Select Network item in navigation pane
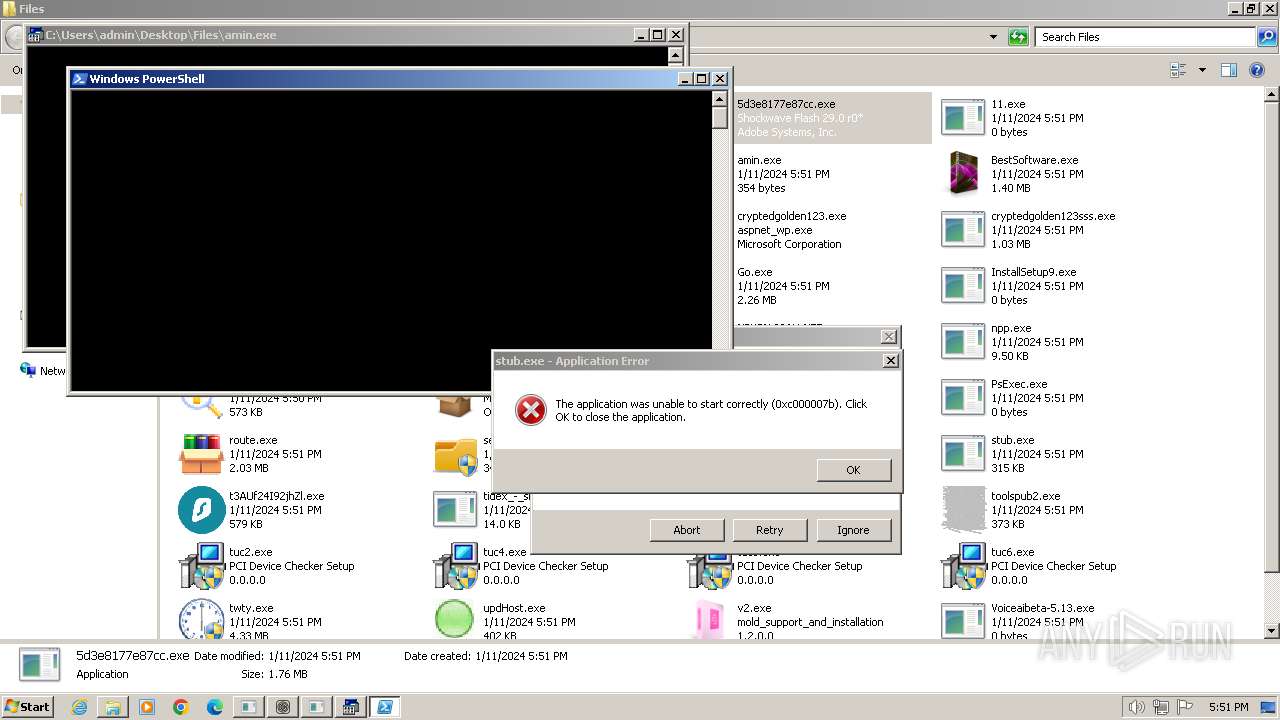 [42, 371]
